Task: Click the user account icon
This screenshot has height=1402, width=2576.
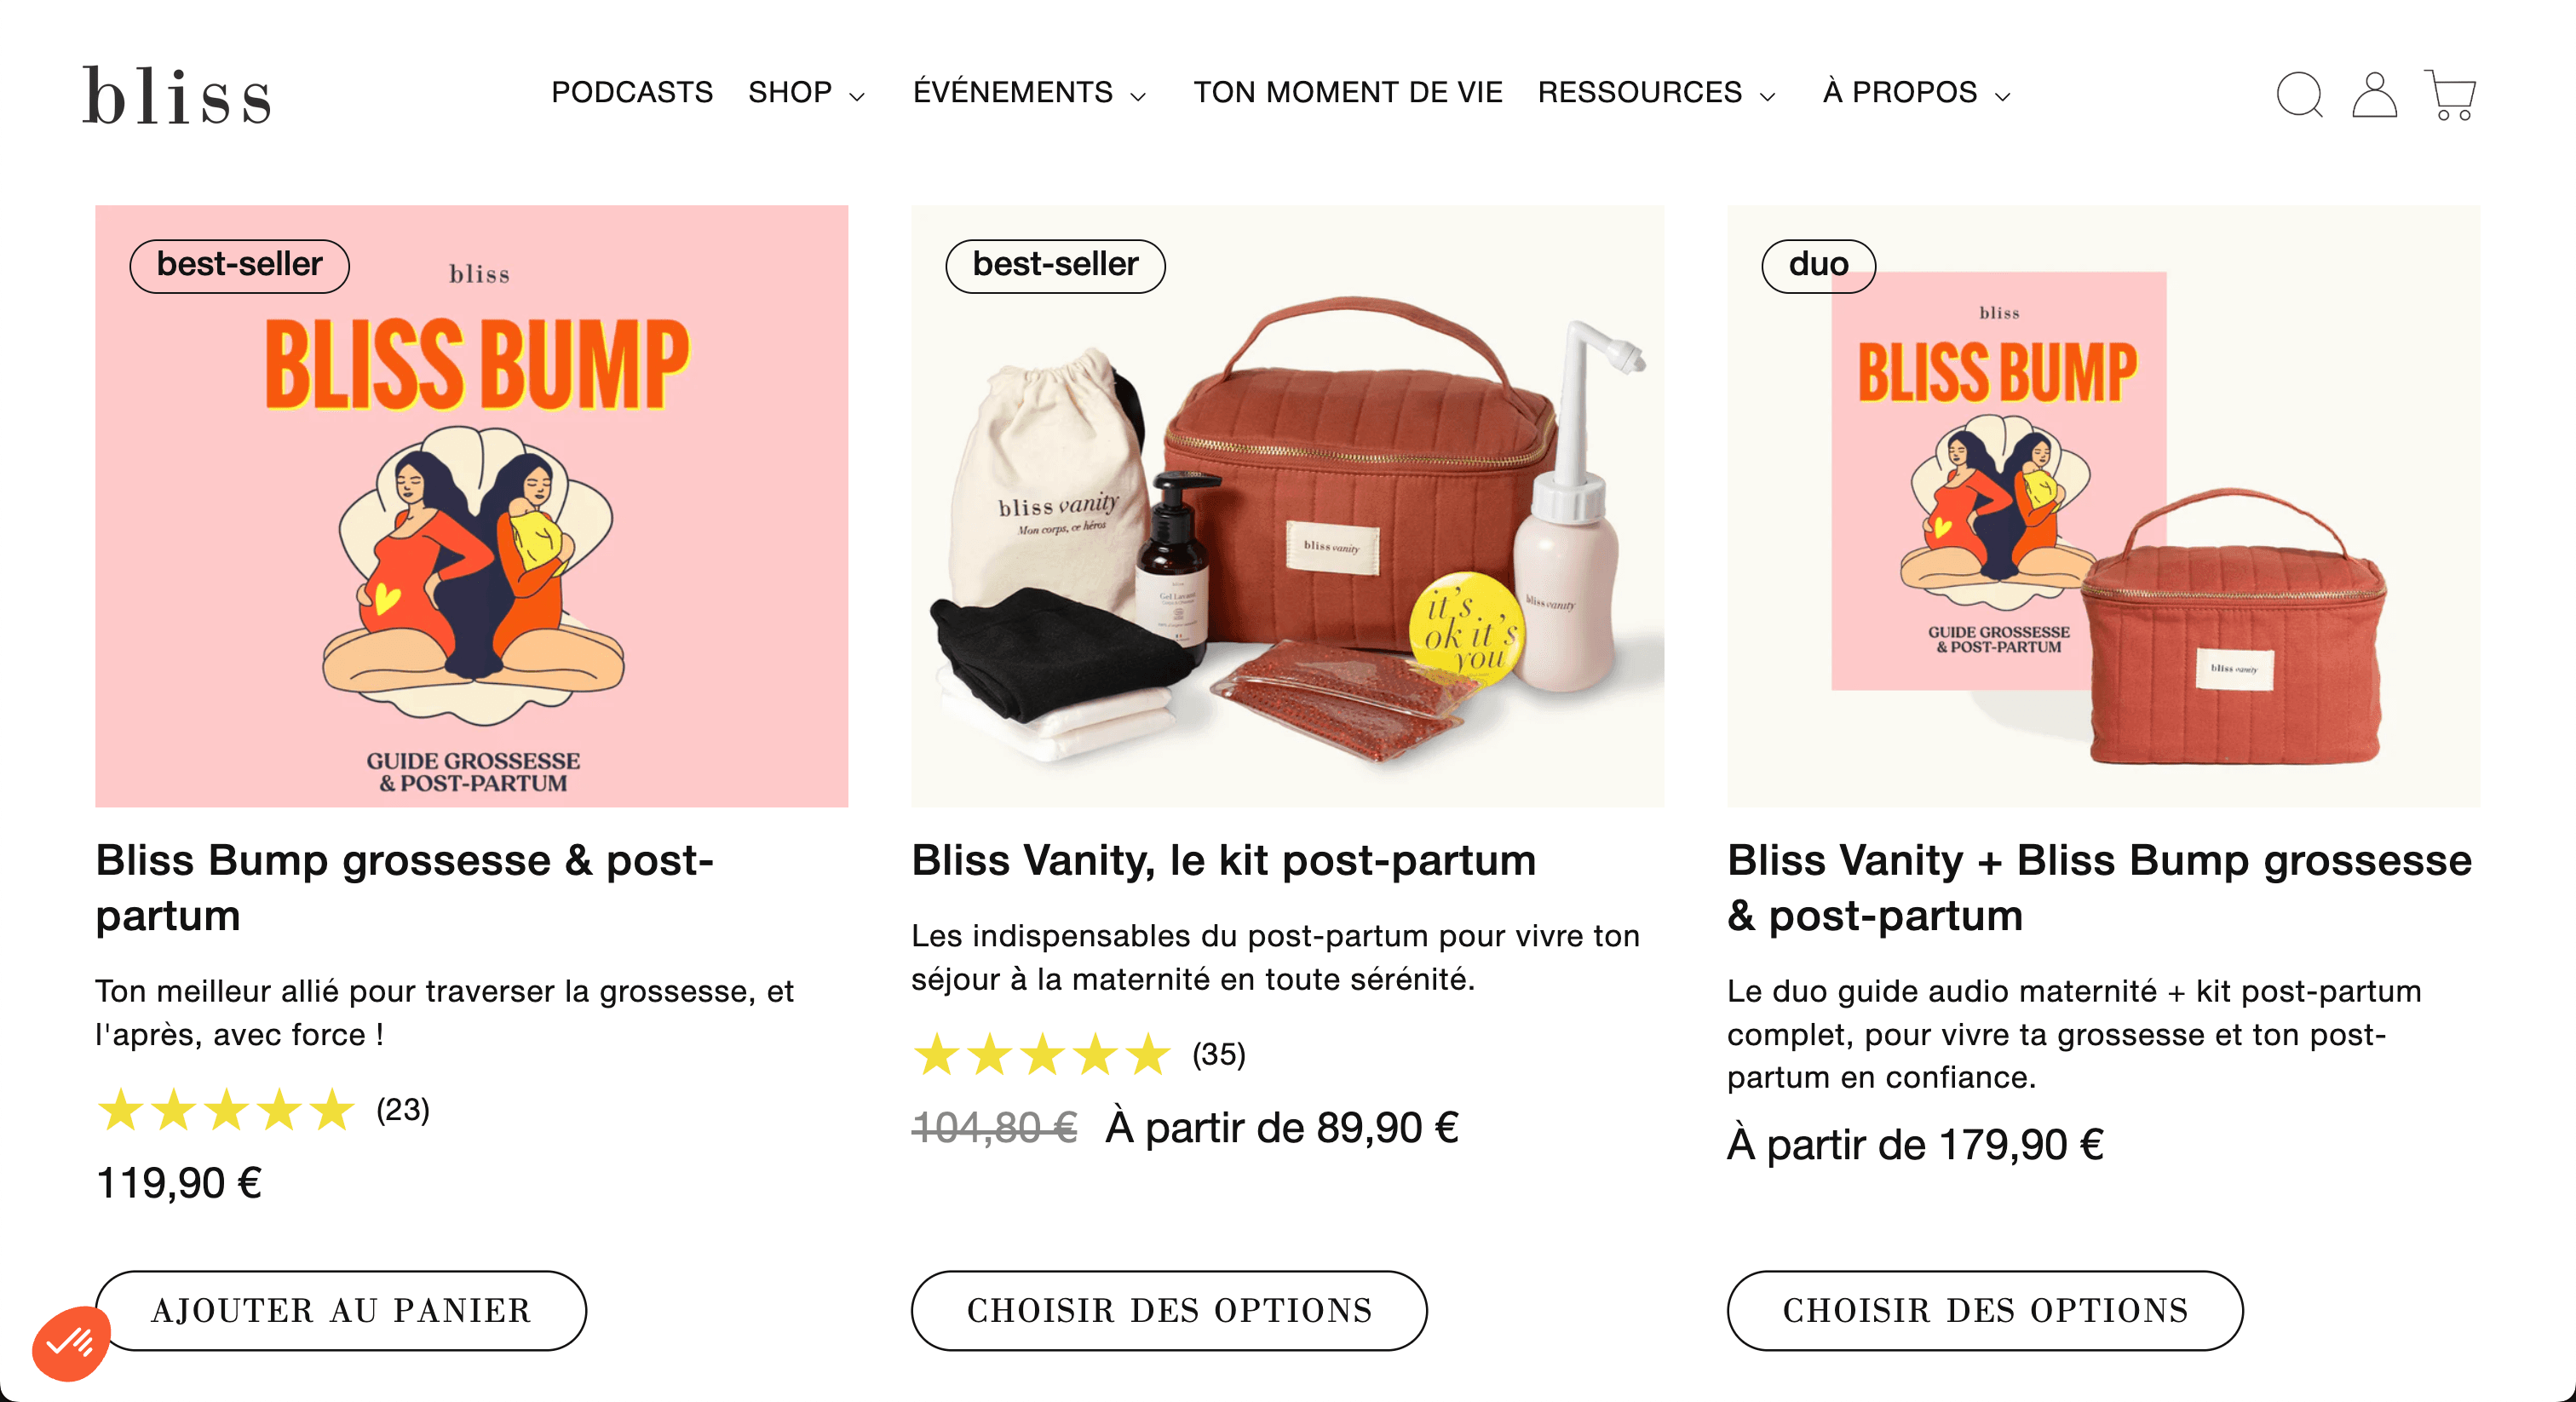Action: [x=2374, y=95]
